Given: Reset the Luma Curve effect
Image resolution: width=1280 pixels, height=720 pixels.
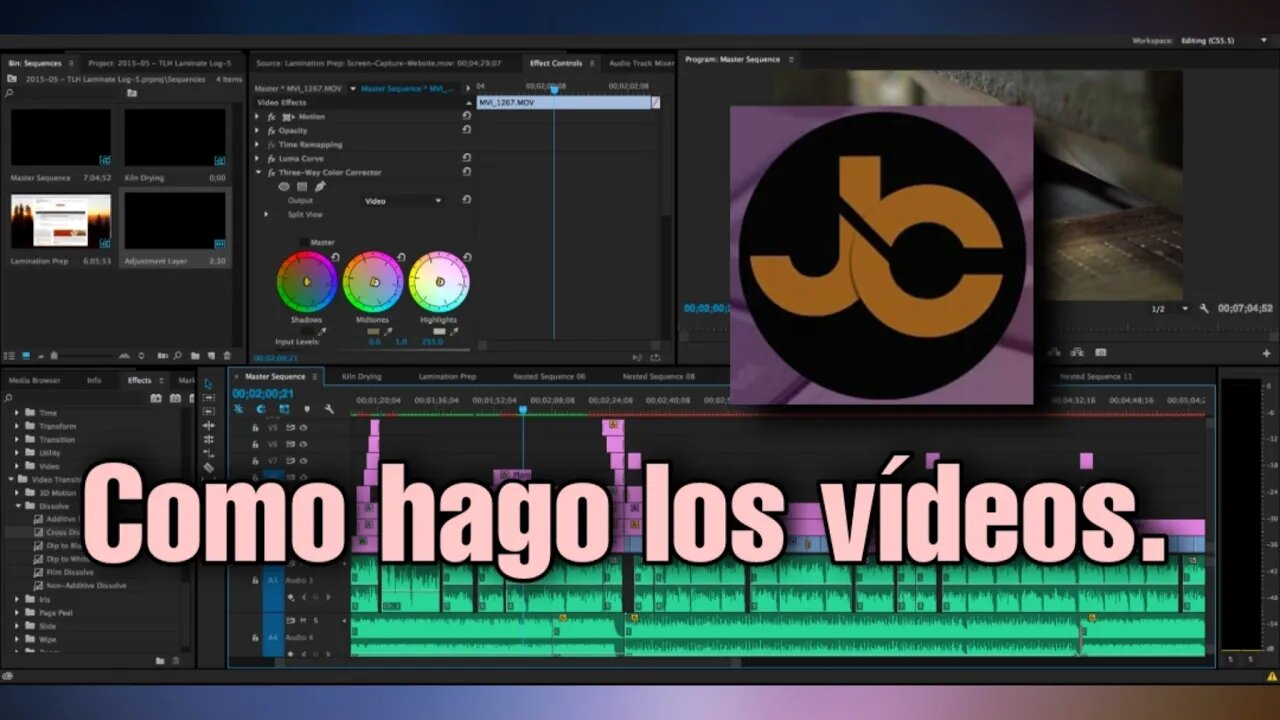Looking at the screenshot, I should point(467,158).
